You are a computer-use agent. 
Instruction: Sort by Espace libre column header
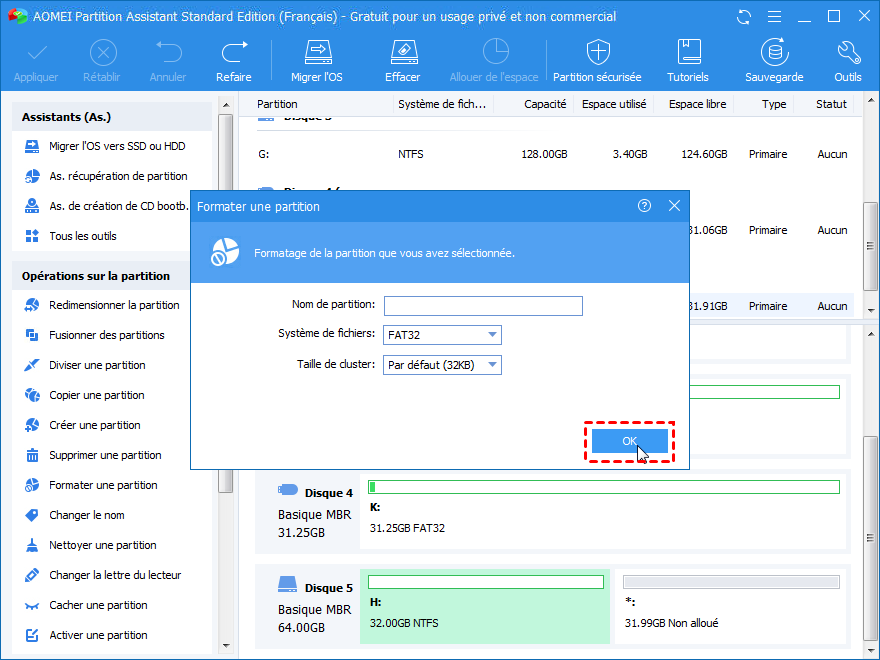pyautogui.click(x=697, y=104)
